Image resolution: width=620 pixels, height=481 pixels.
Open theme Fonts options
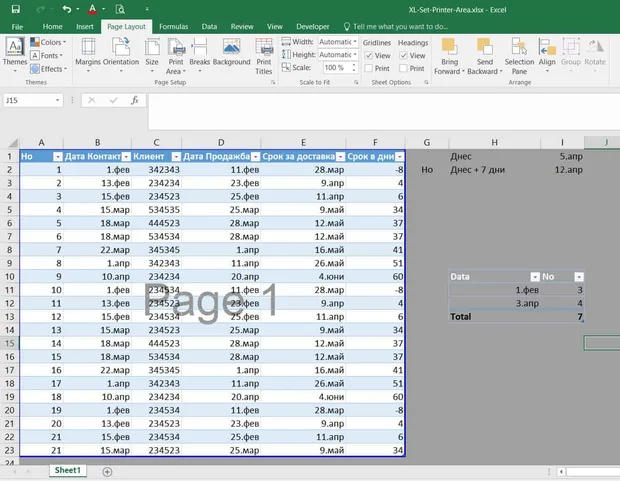tap(47, 55)
